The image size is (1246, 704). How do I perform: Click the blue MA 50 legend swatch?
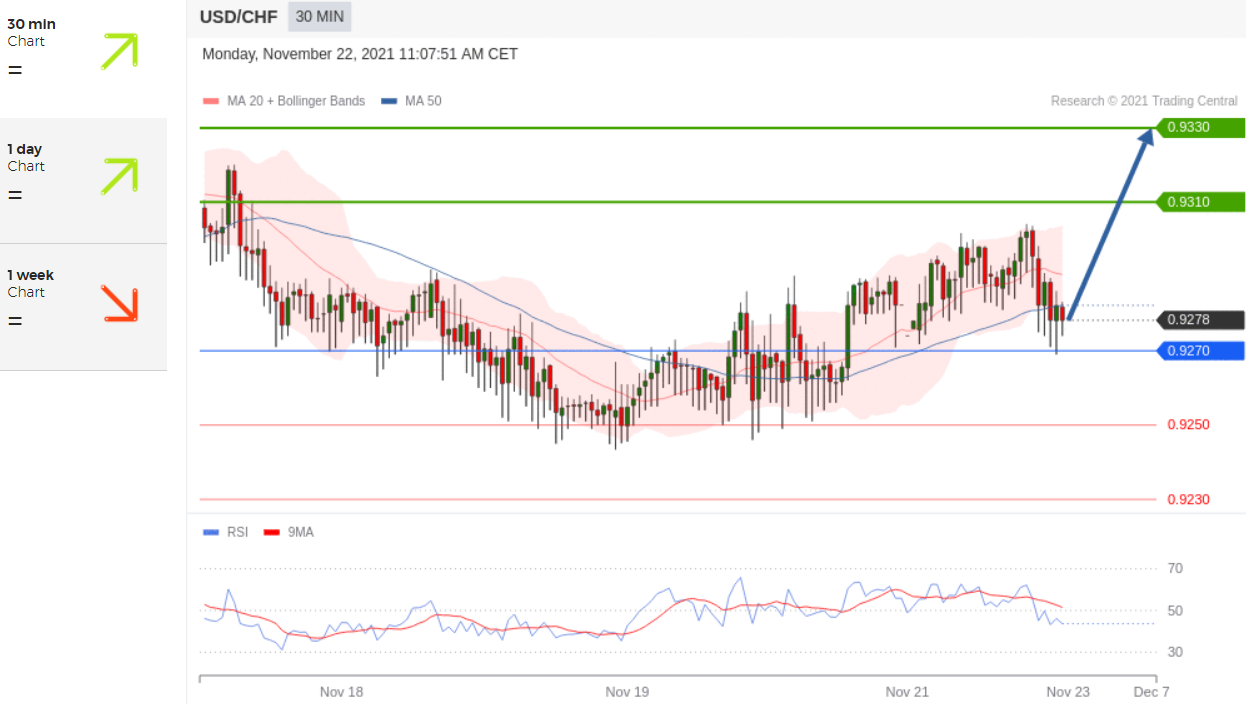(x=389, y=101)
